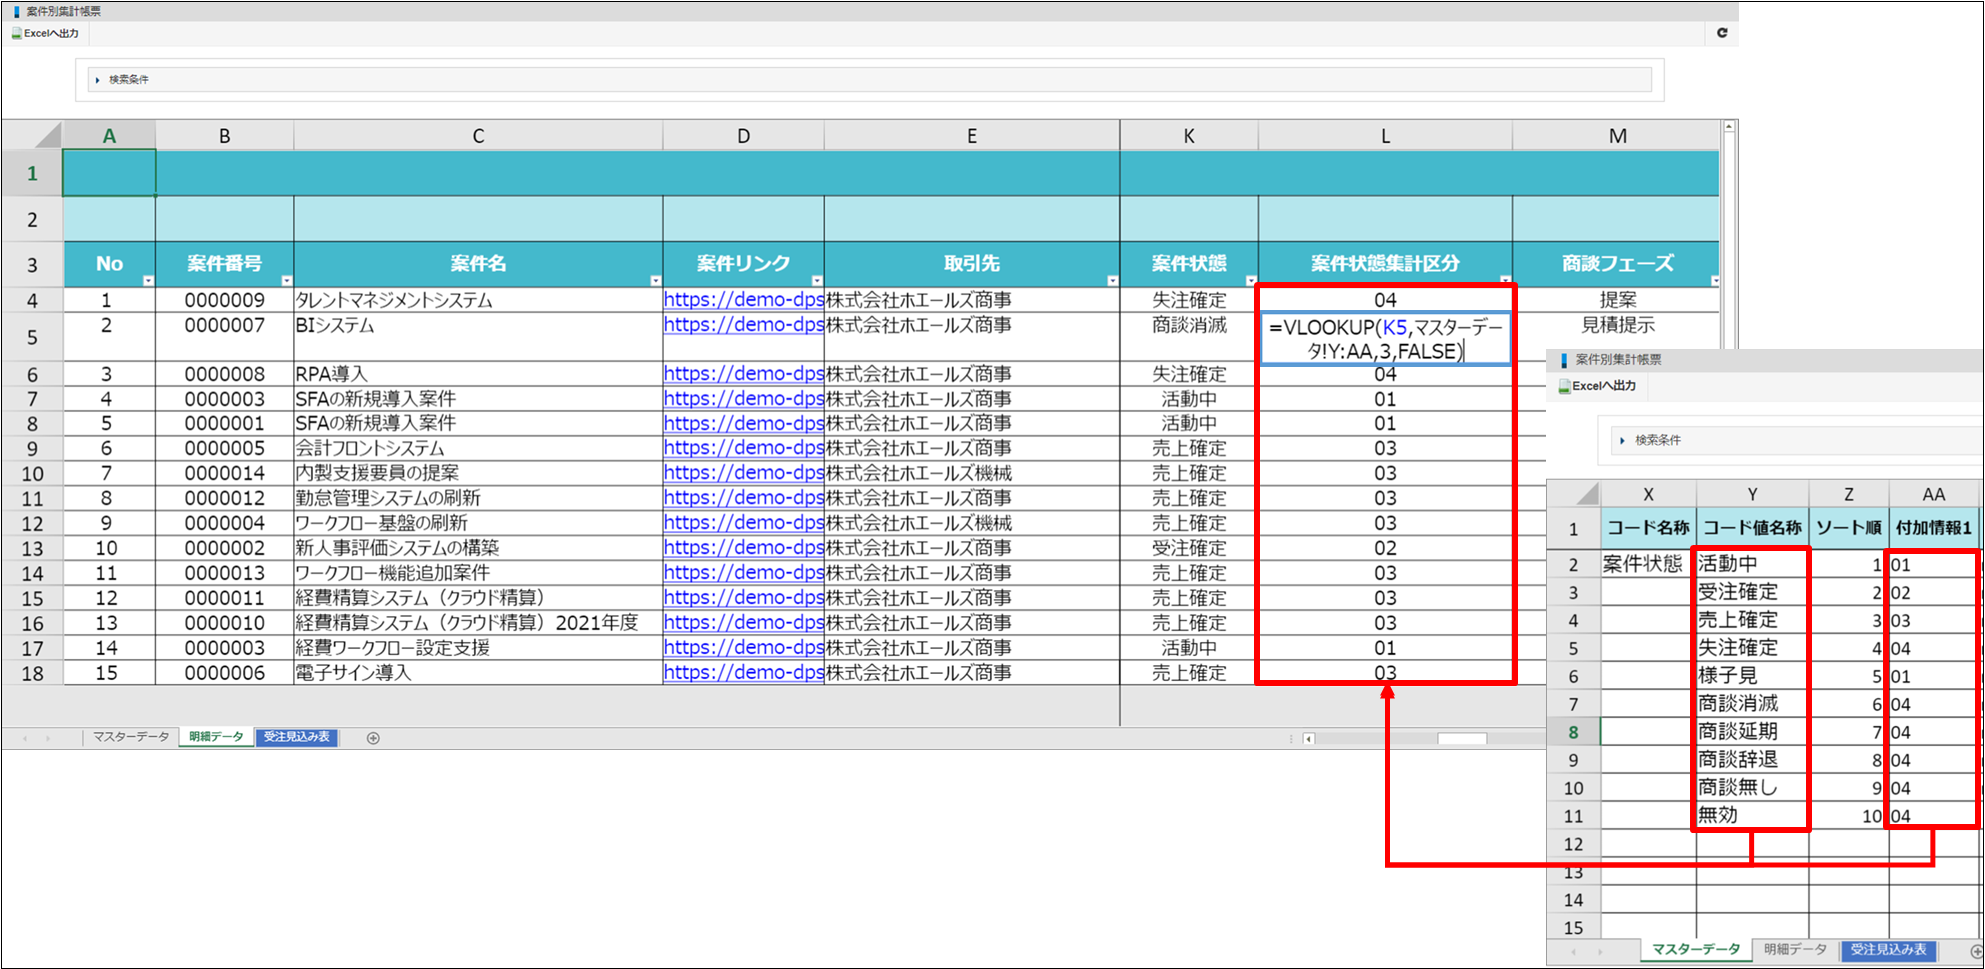Select row 8 header in マスターデータ sheet
Viewport: 1985px width, 969px height.
pyautogui.click(x=1573, y=732)
